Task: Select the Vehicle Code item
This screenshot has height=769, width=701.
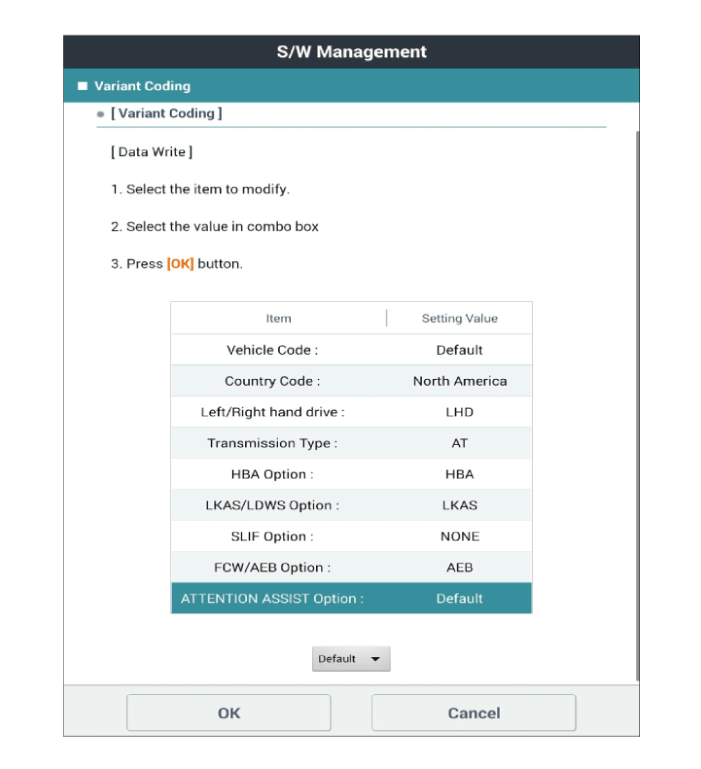Action: tap(272, 350)
